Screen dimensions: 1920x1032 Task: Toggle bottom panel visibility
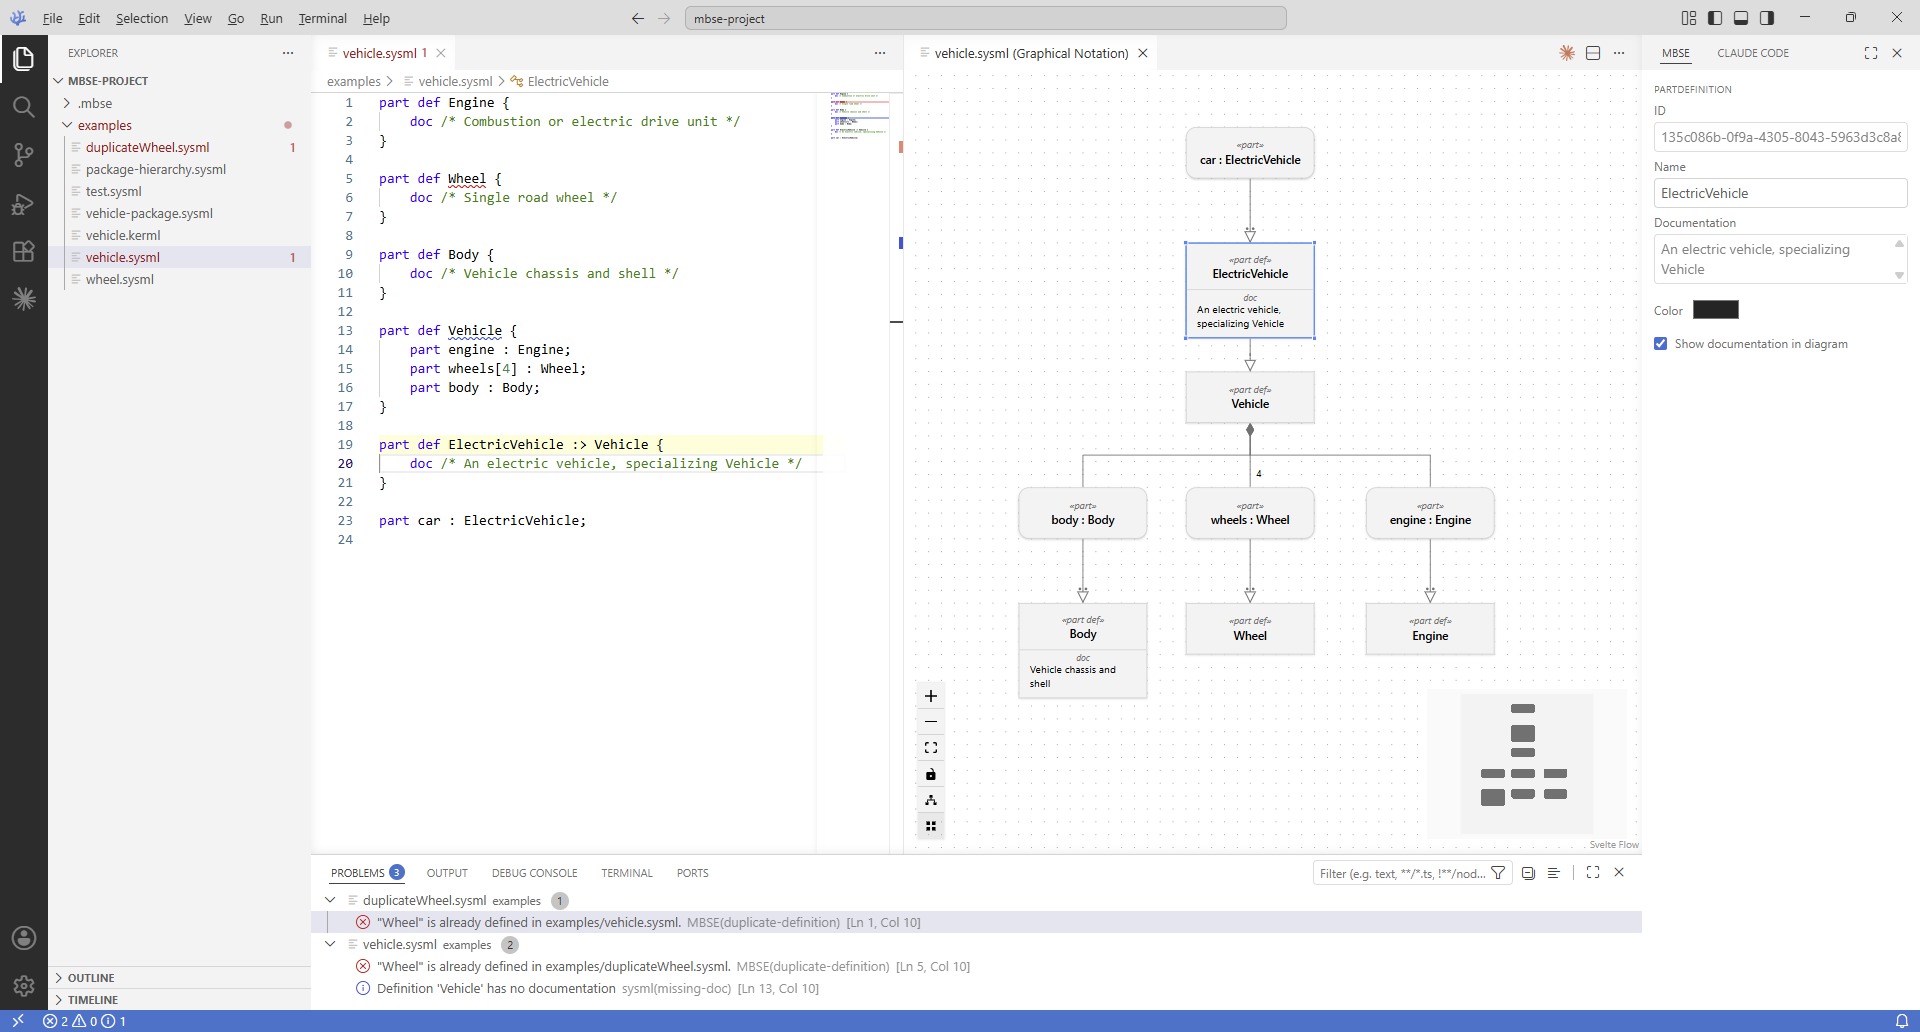click(x=1741, y=18)
